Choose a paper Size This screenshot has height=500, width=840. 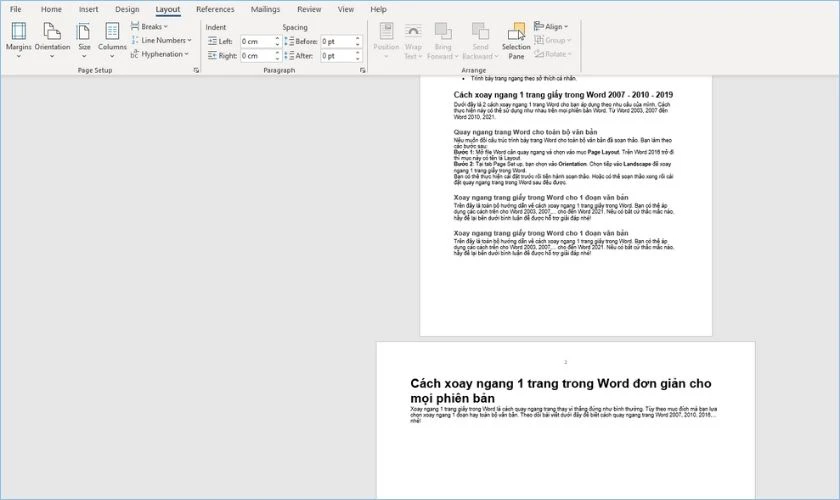[84, 40]
